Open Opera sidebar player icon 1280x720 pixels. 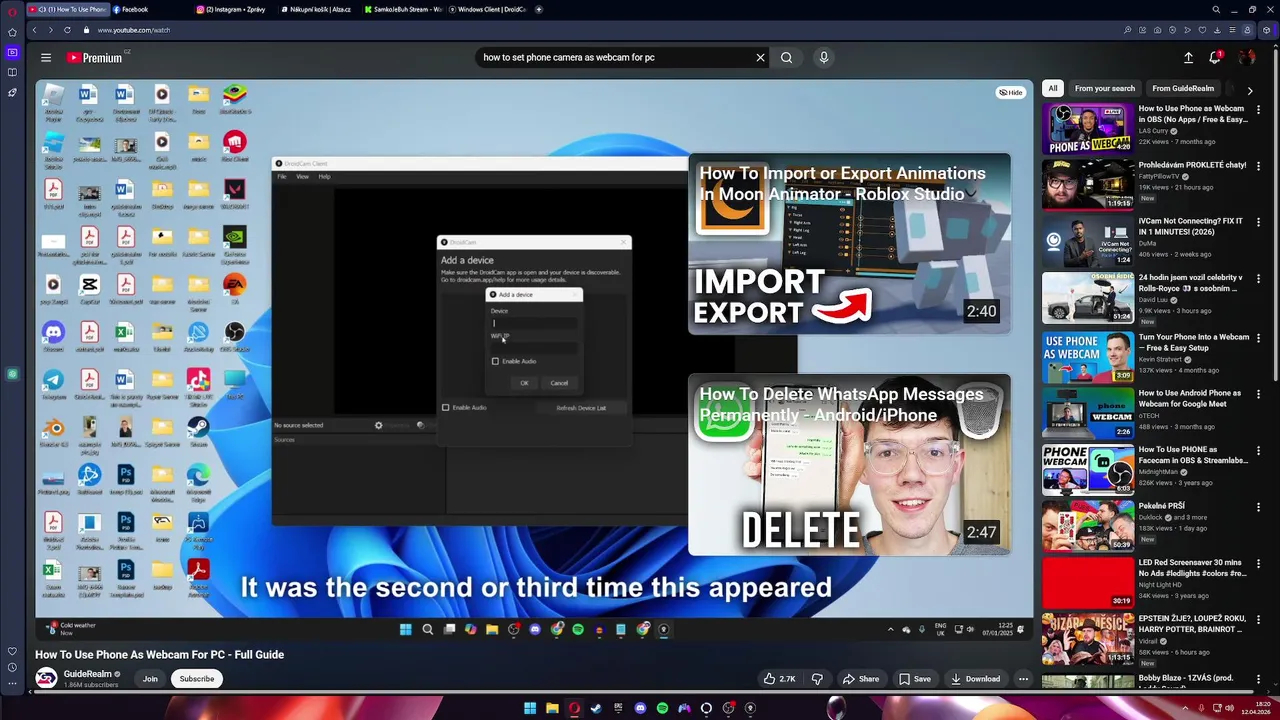12,52
